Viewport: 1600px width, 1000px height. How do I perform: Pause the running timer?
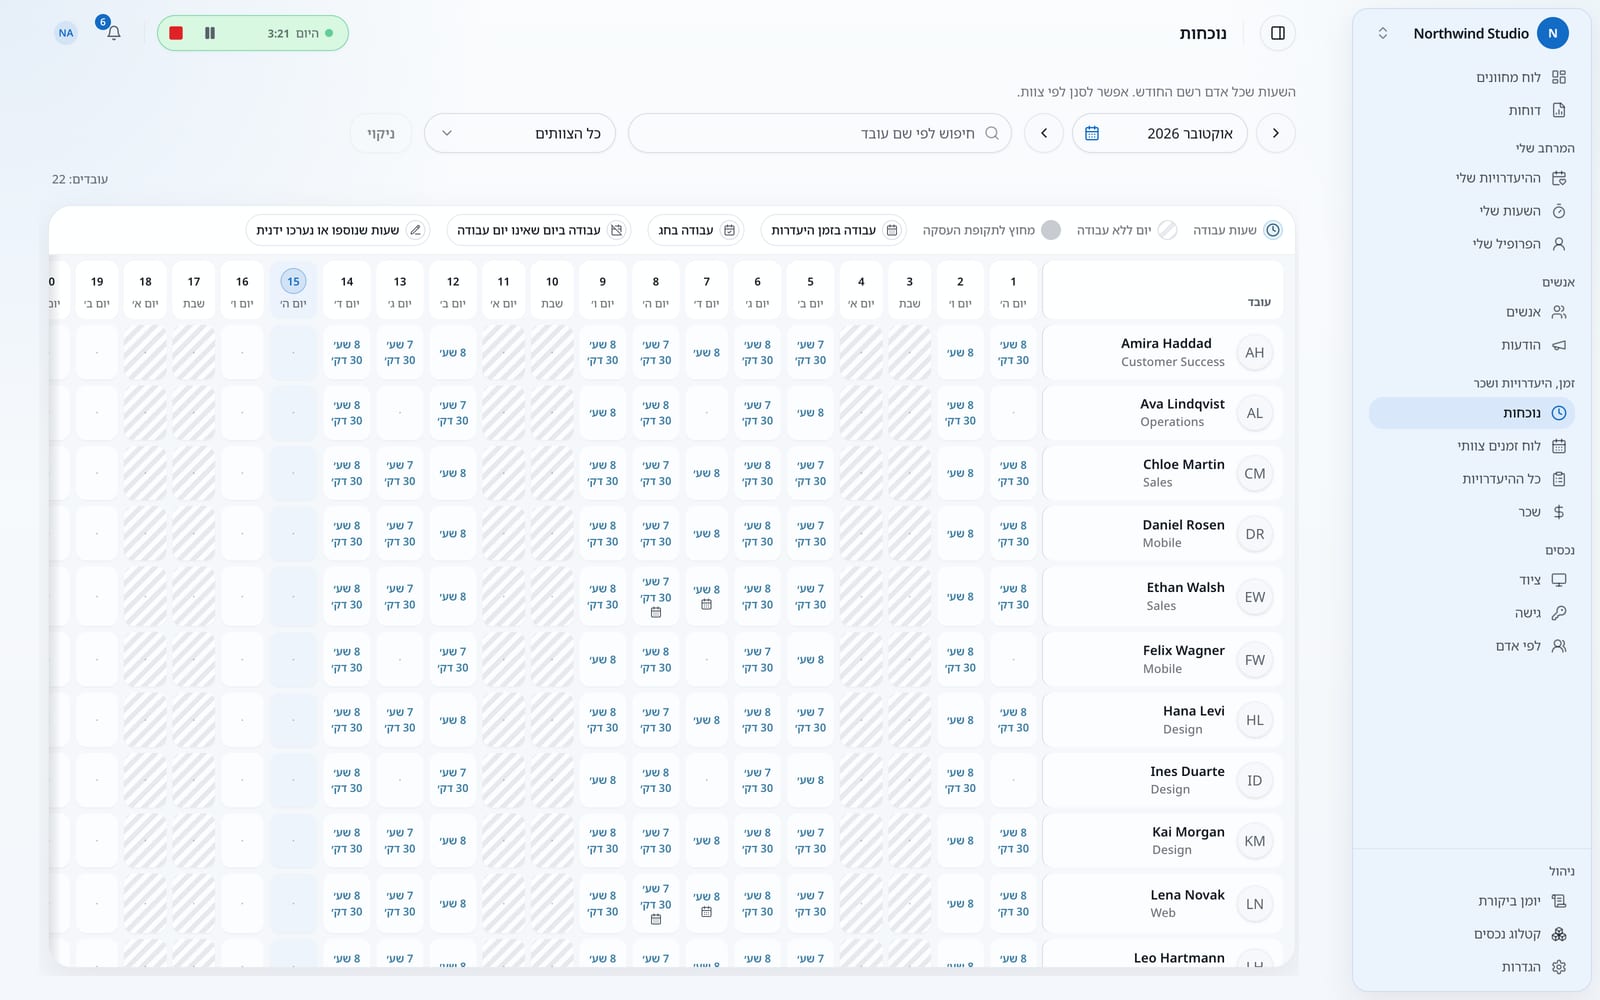(210, 33)
